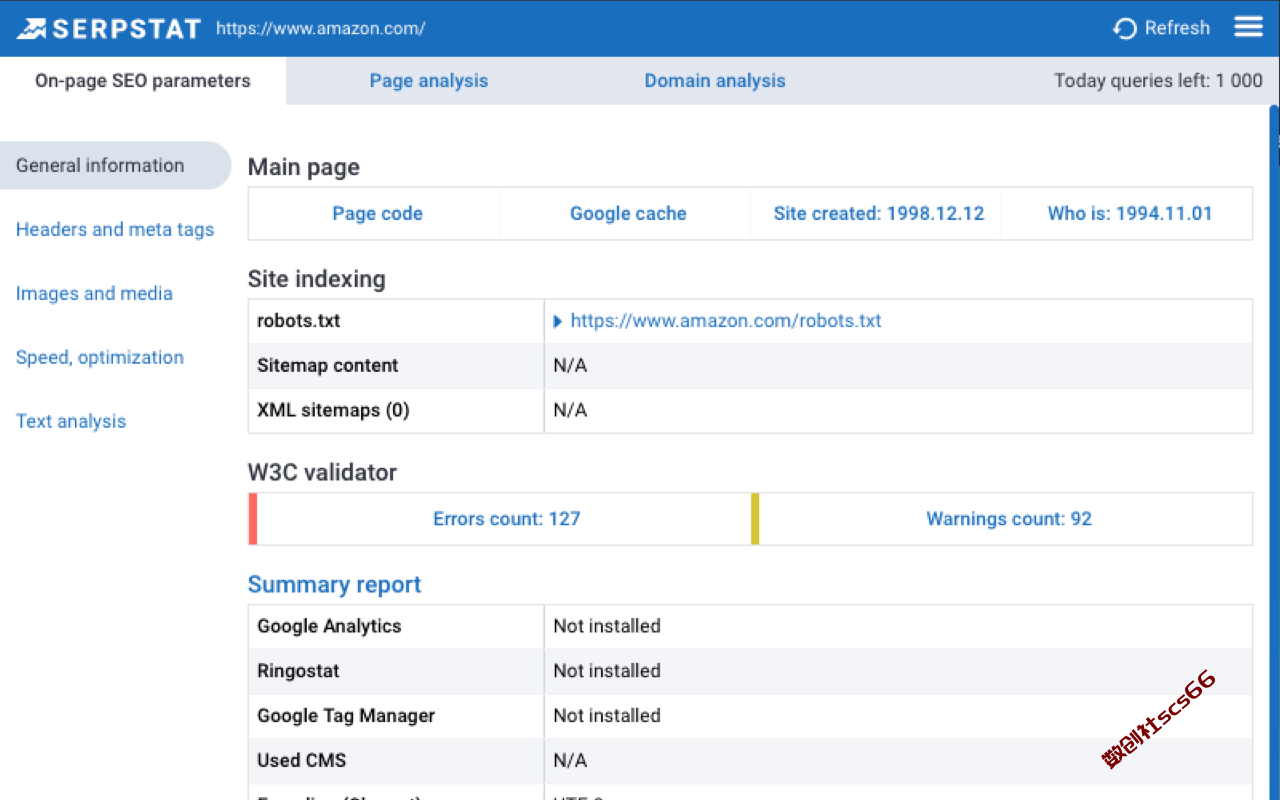Screen dimensions: 1280x800
Task: Open the hamburger menu
Action: [1249, 27]
